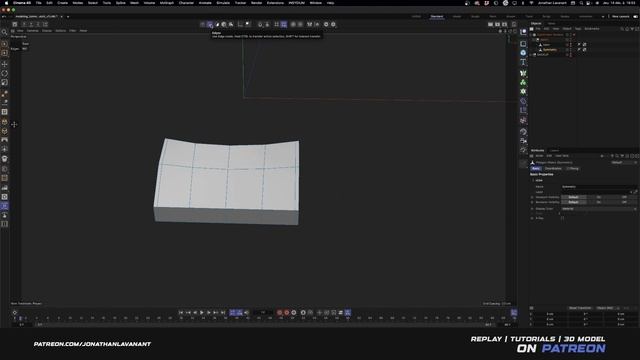Toggle autokeying button in timeline
This screenshot has width=640, height=360.
click(x=287, y=313)
